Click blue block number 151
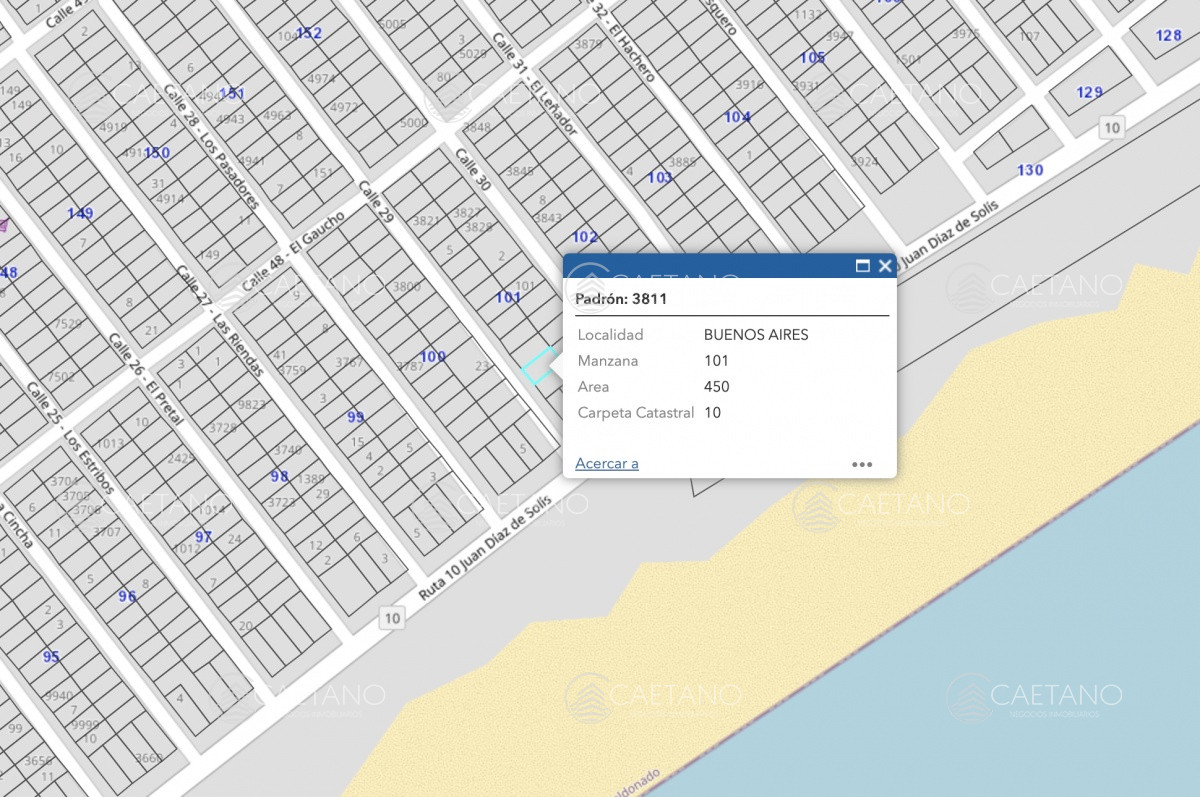Image resolution: width=1200 pixels, height=797 pixels. [231, 94]
